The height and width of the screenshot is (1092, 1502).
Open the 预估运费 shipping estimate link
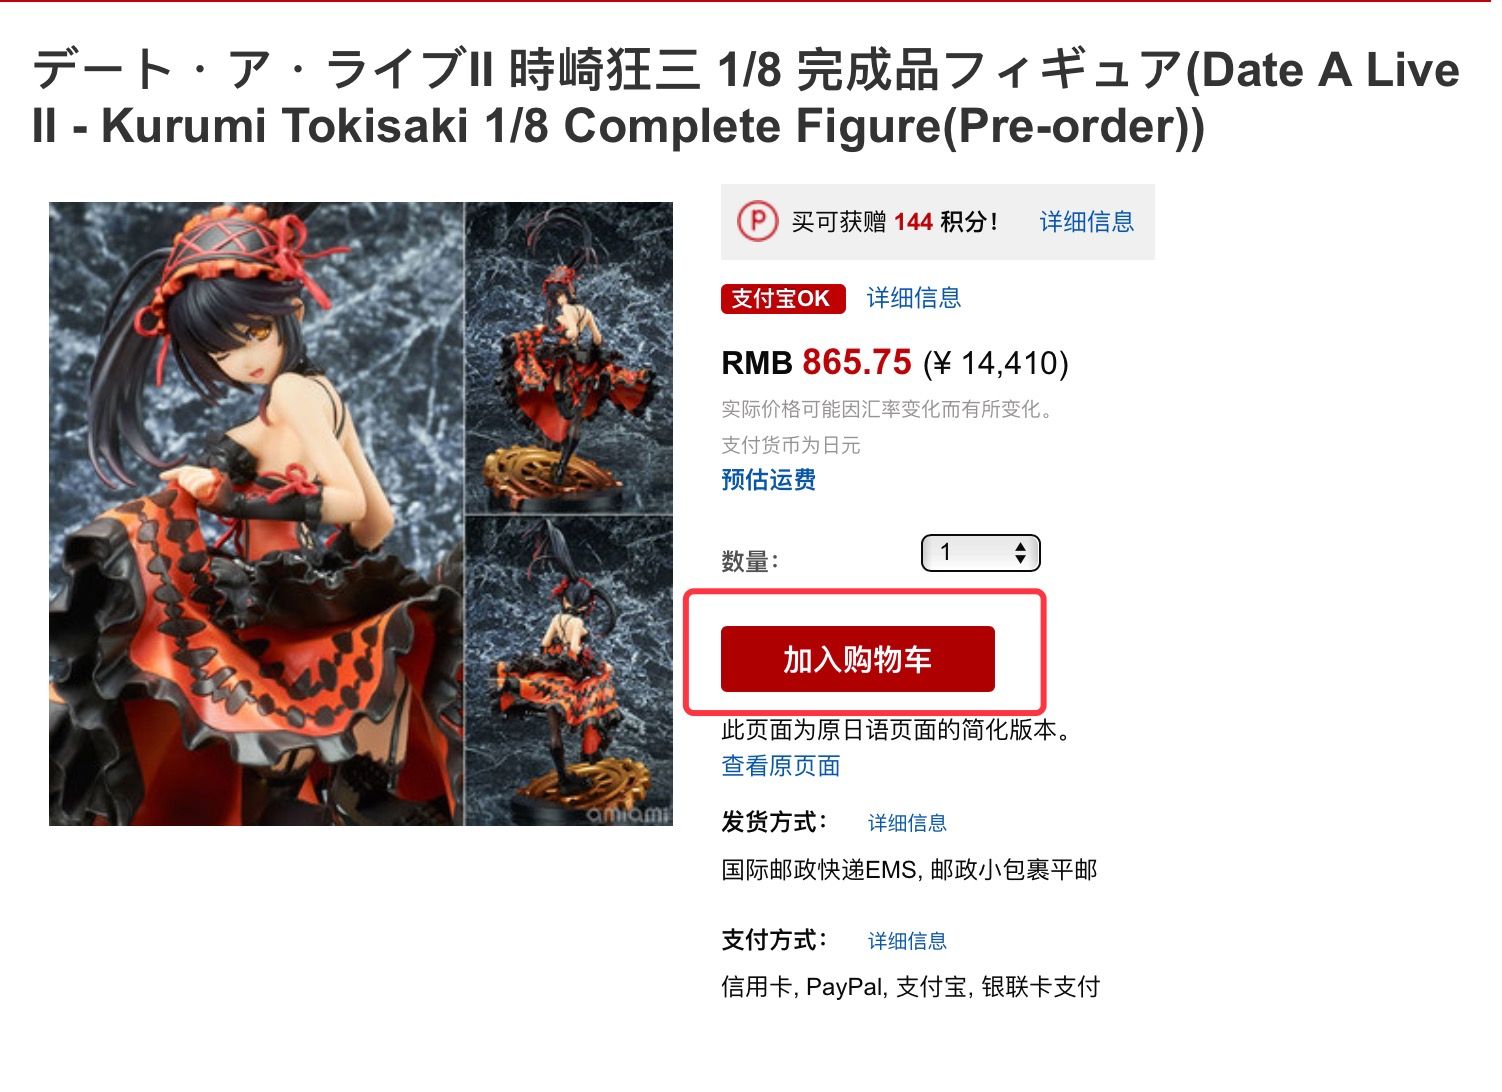point(769,480)
